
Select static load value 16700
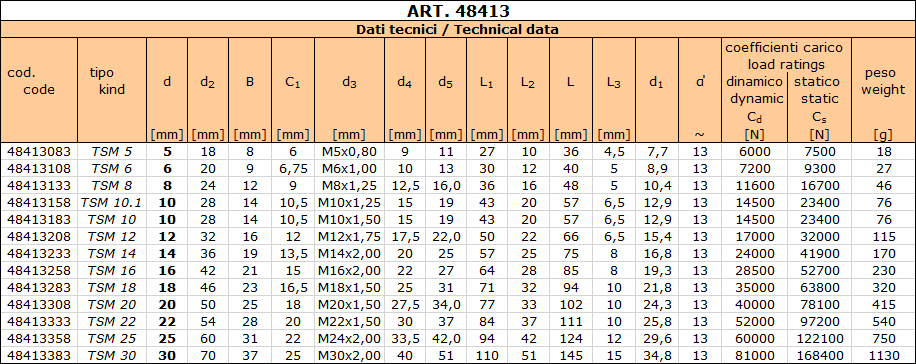click(x=819, y=186)
